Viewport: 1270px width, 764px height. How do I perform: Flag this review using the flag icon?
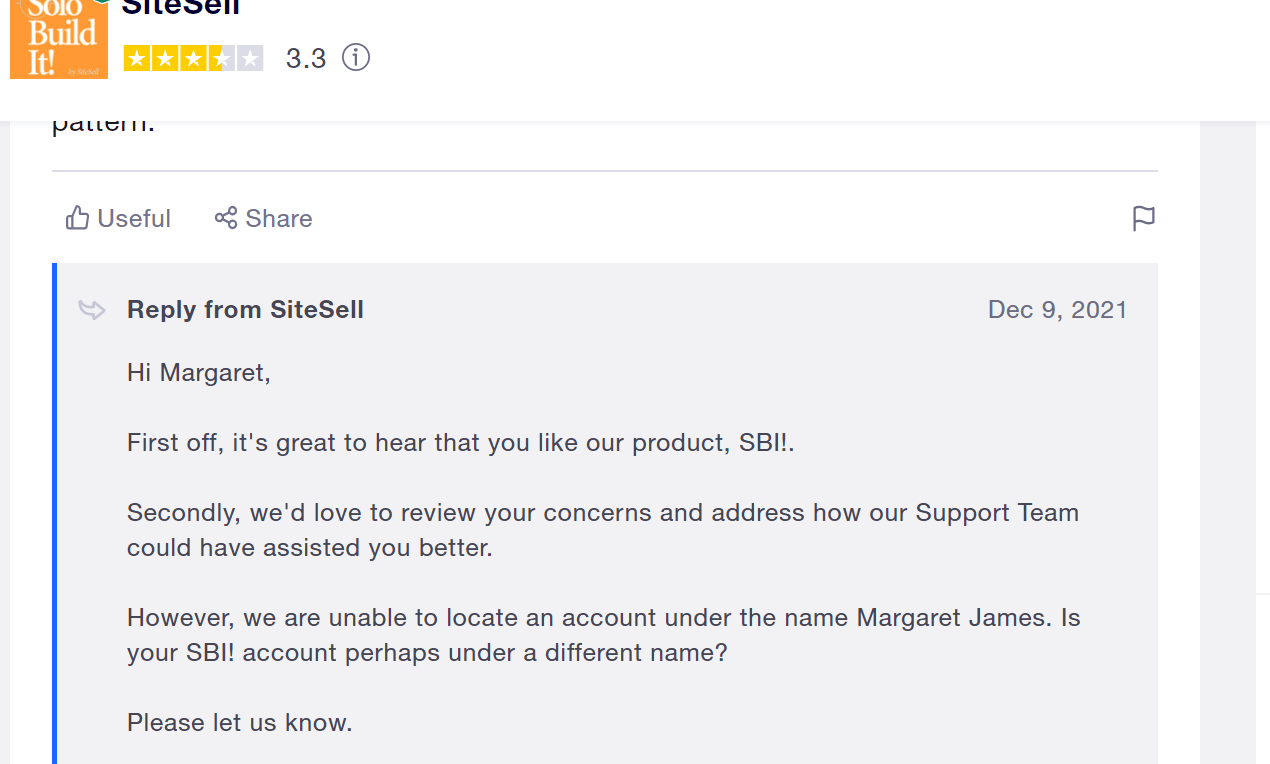coord(1143,218)
